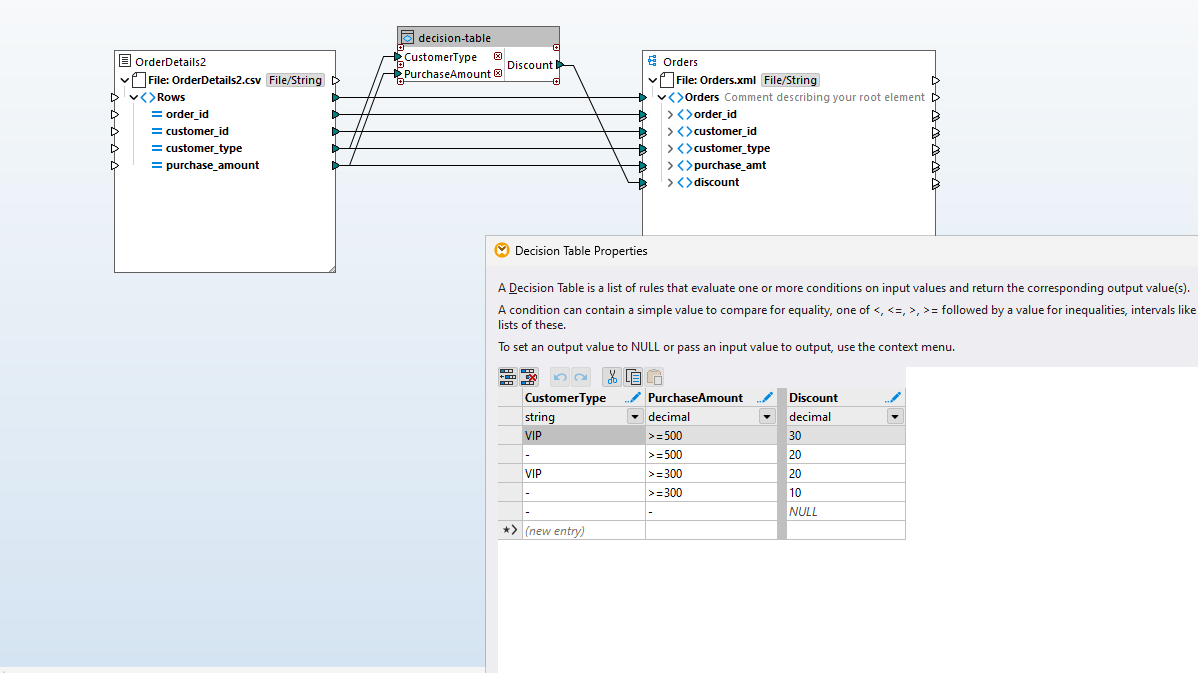The image size is (1198, 673).
Task: Click the Undo icon in the decision table
Action: [x=559, y=377]
